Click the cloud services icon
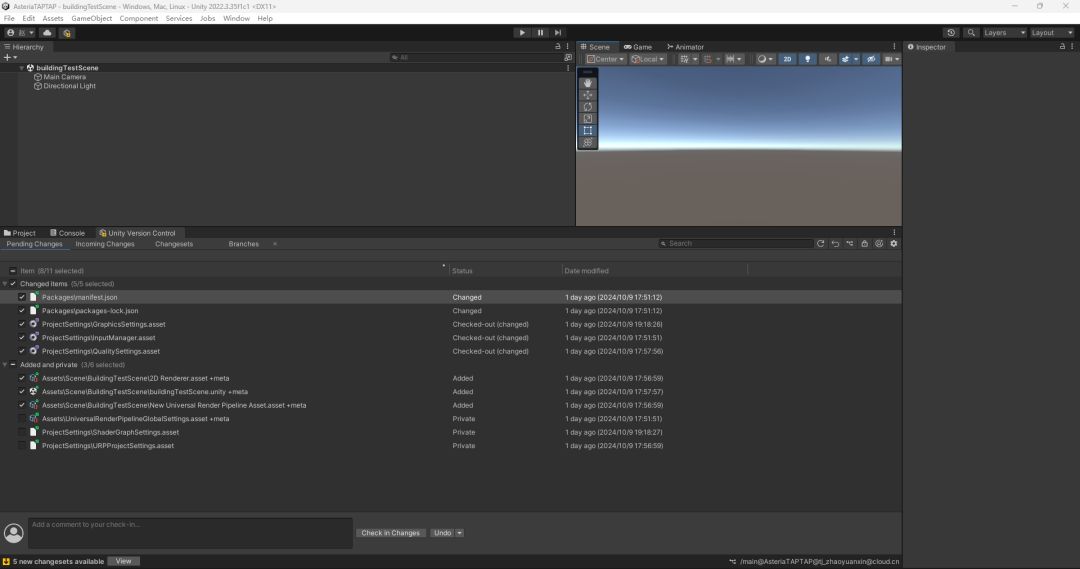Screen dimensions: 1080x569 [x=47, y=33]
